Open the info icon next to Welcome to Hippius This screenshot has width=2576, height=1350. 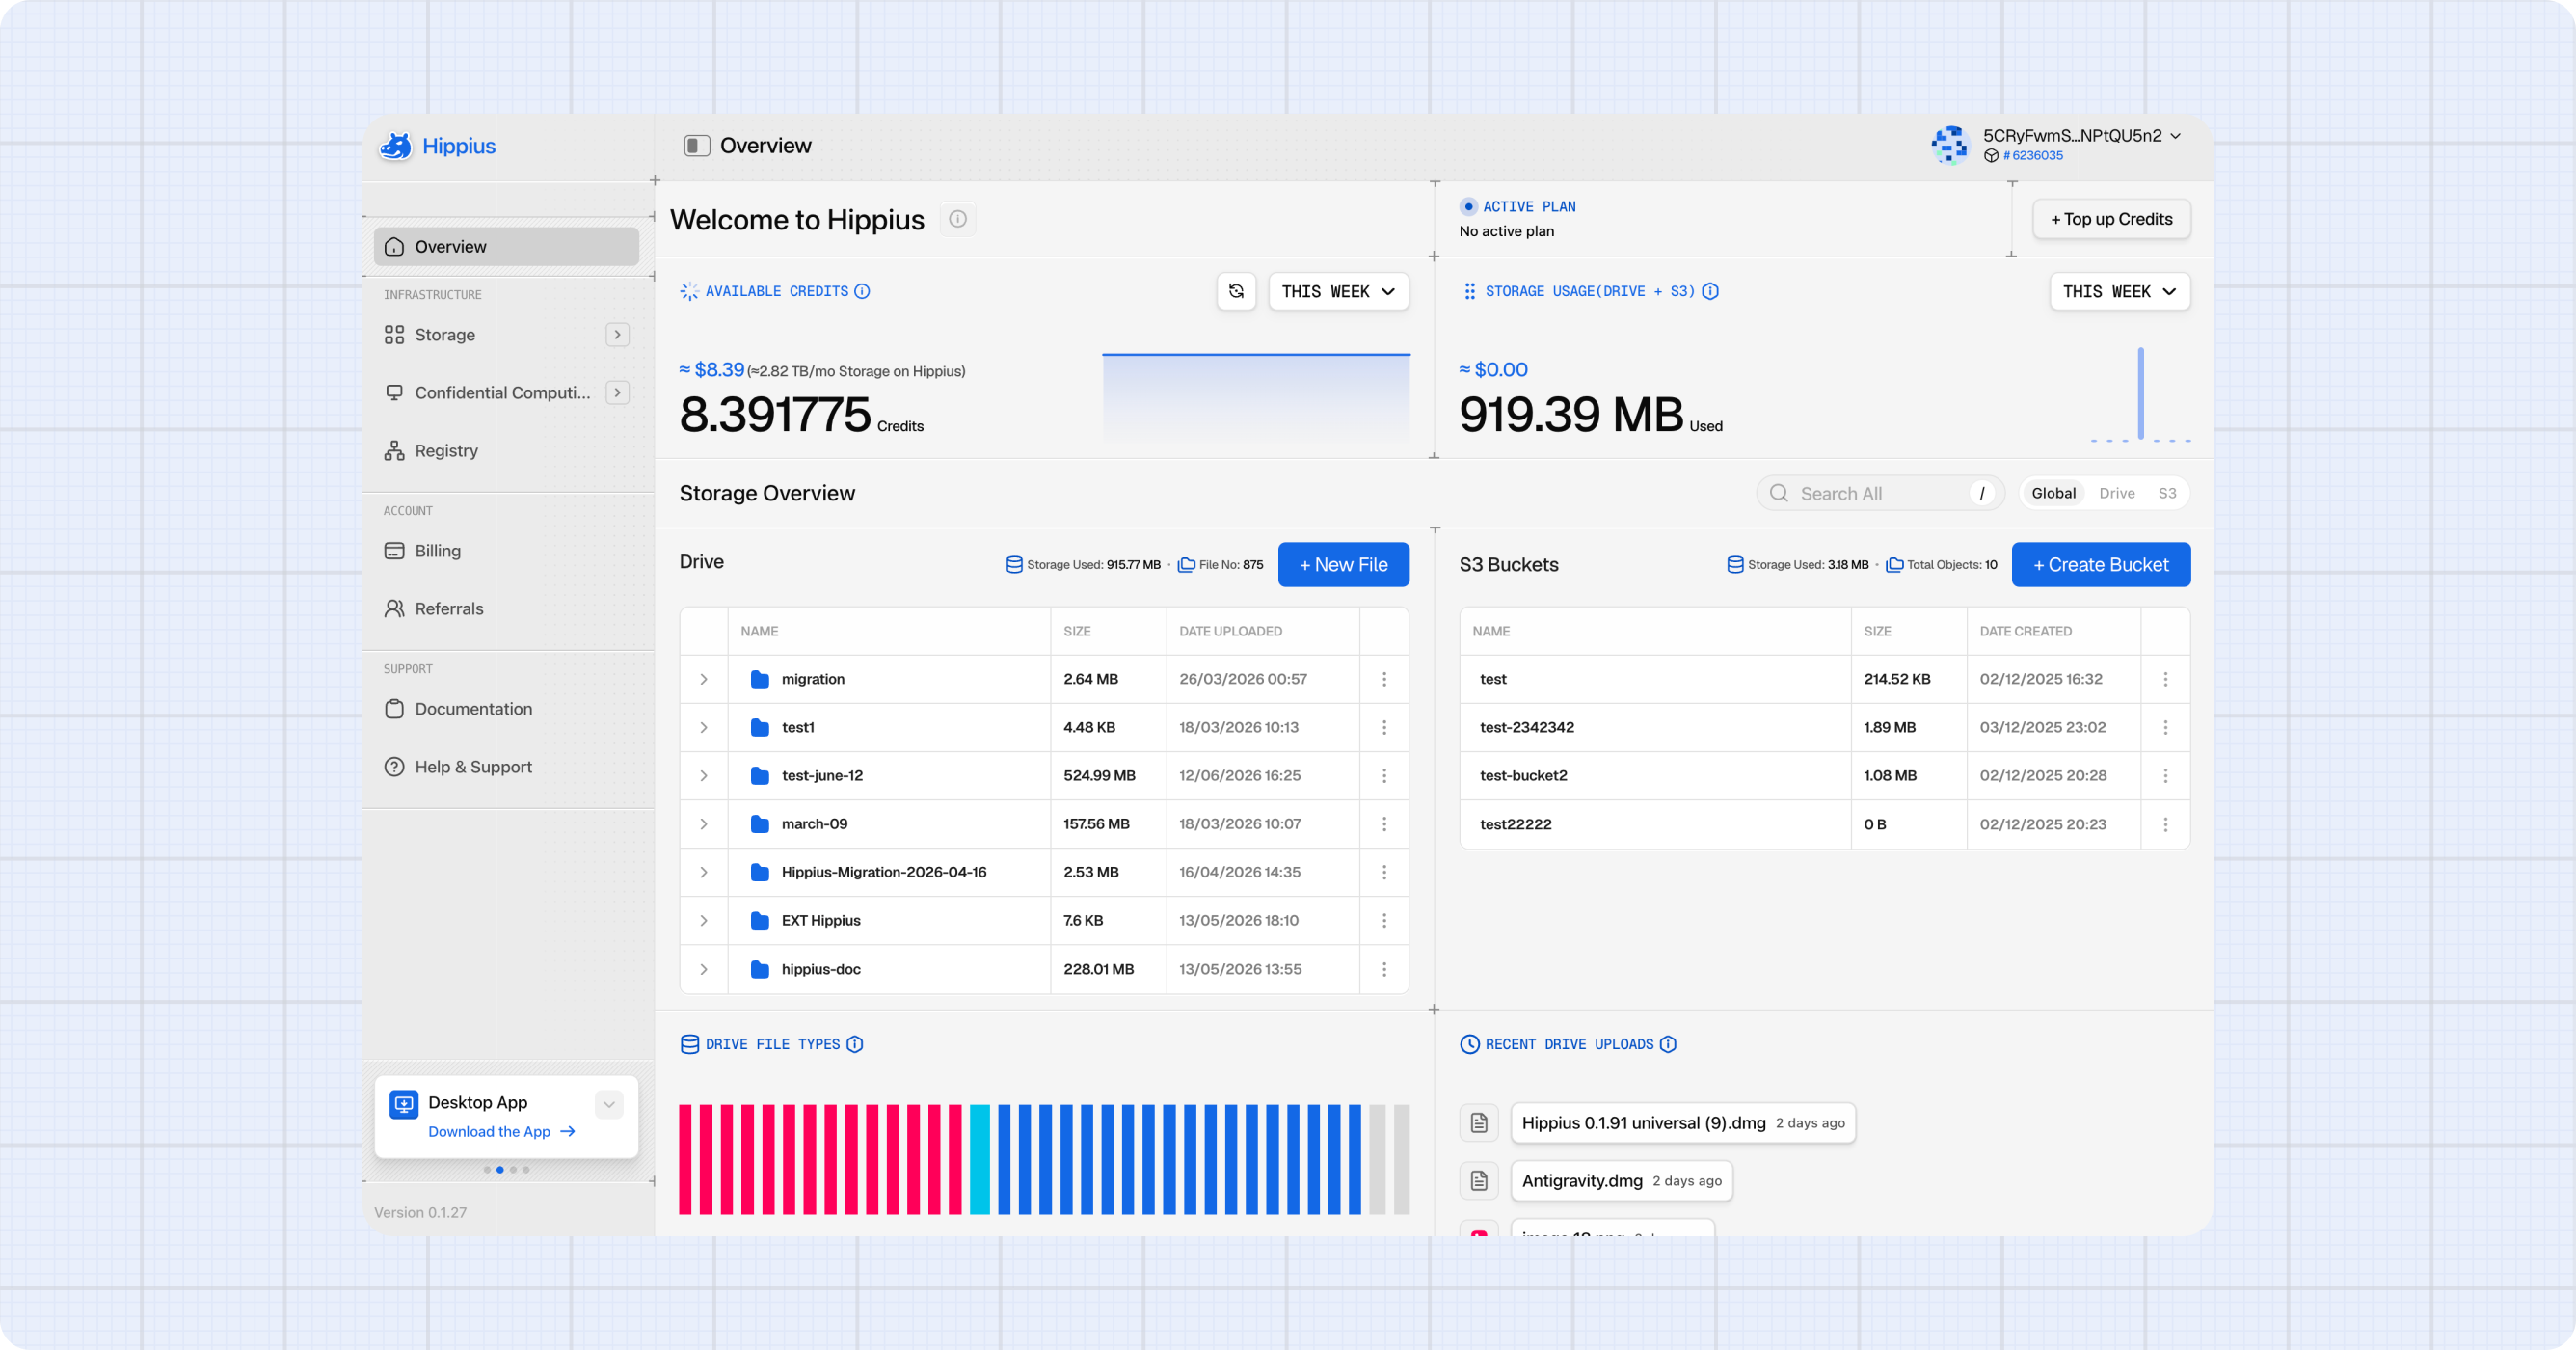(x=957, y=219)
